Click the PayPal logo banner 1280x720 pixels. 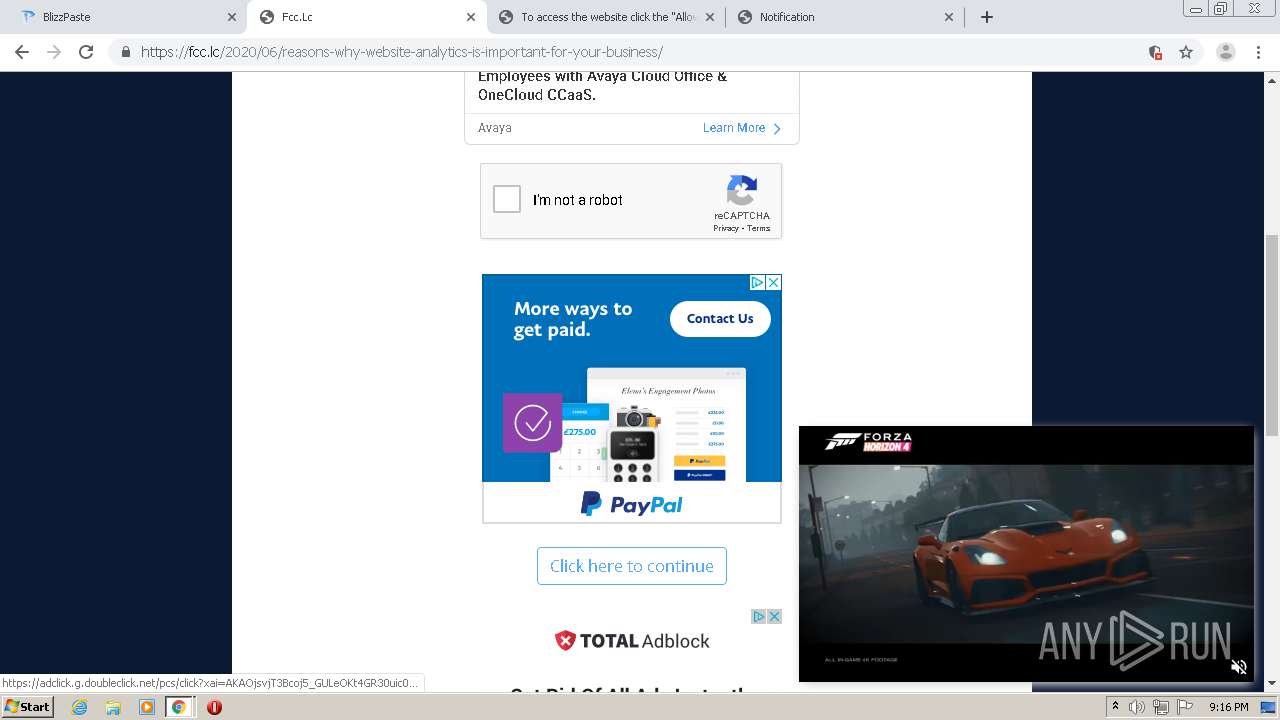[x=632, y=503]
